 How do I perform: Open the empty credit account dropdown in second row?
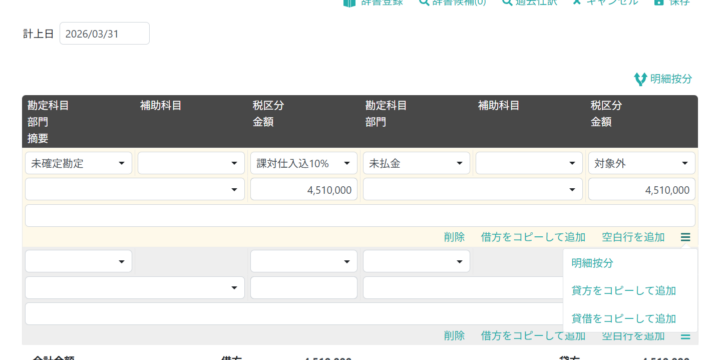point(416,261)
